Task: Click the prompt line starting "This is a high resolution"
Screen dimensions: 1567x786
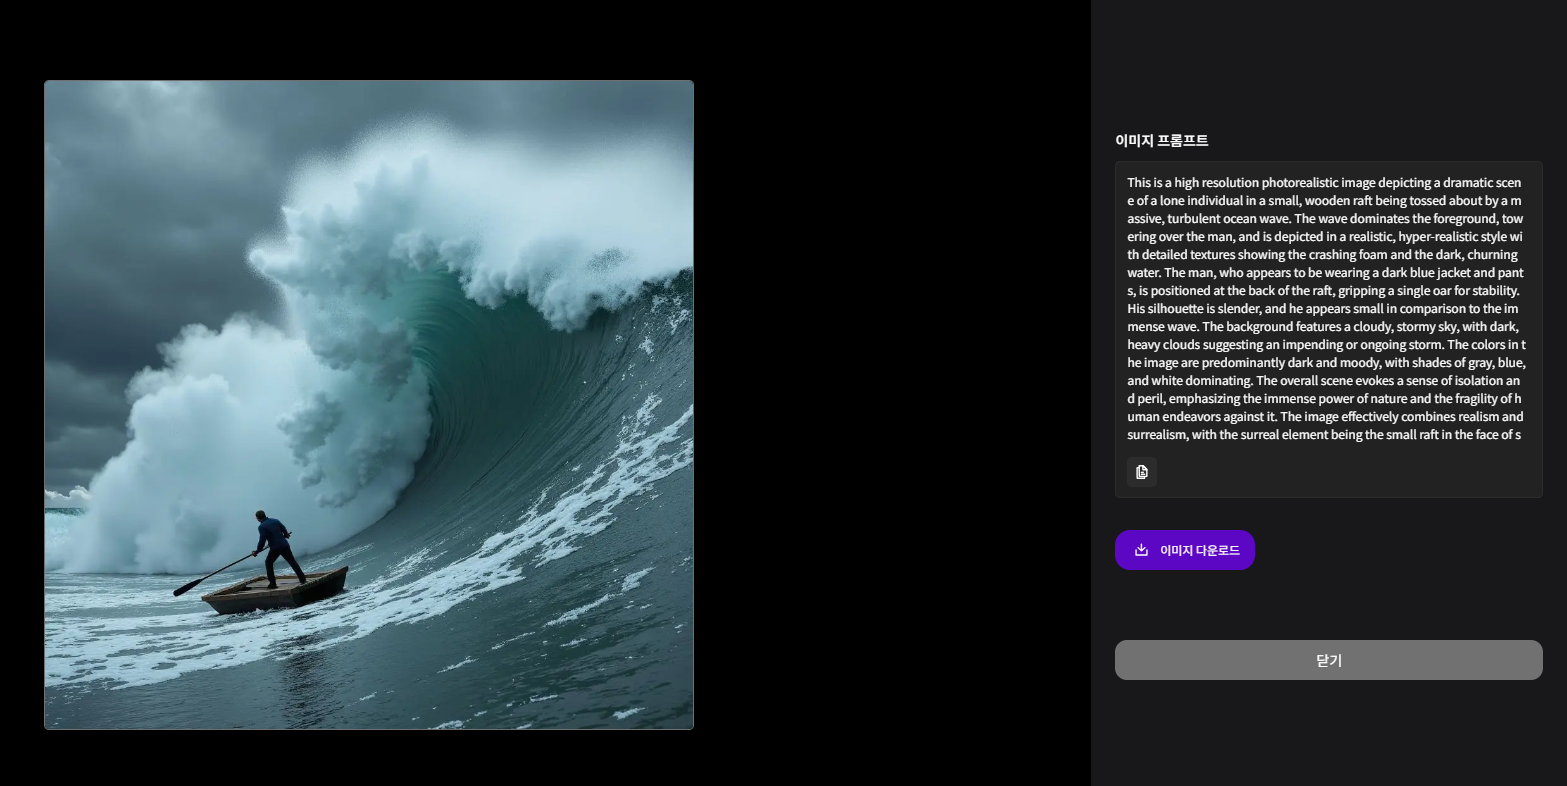Action: 1324,183
